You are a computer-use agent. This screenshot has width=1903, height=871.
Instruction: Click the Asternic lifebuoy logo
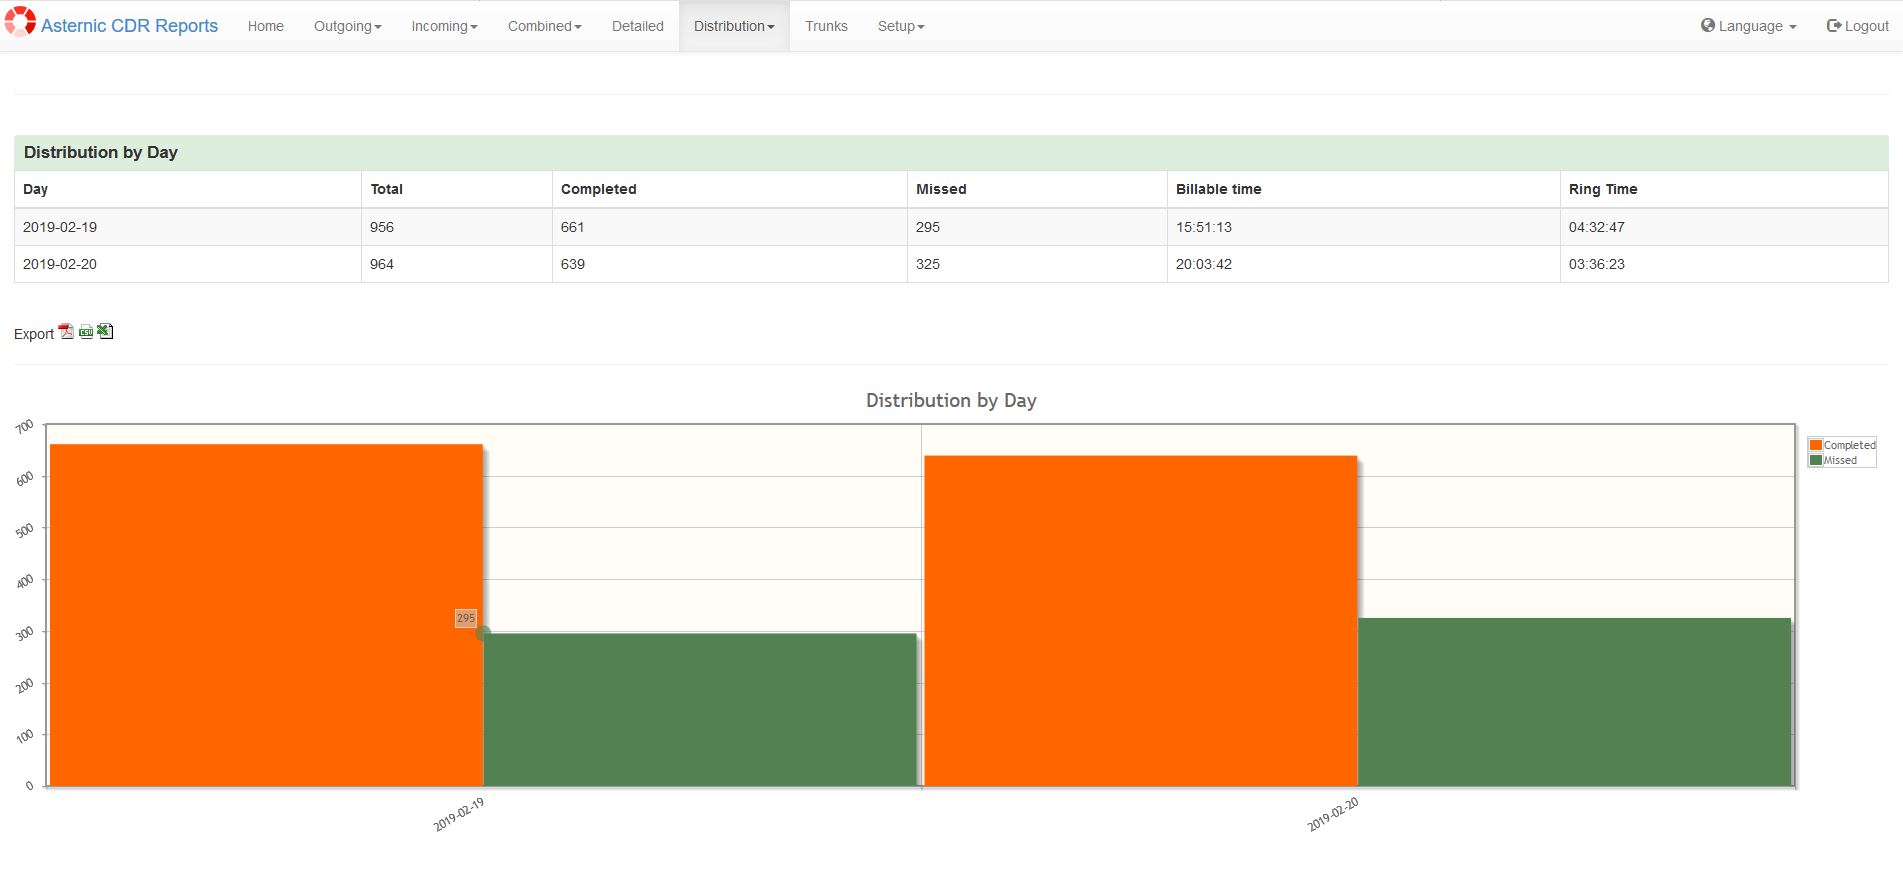coord(20,23)
